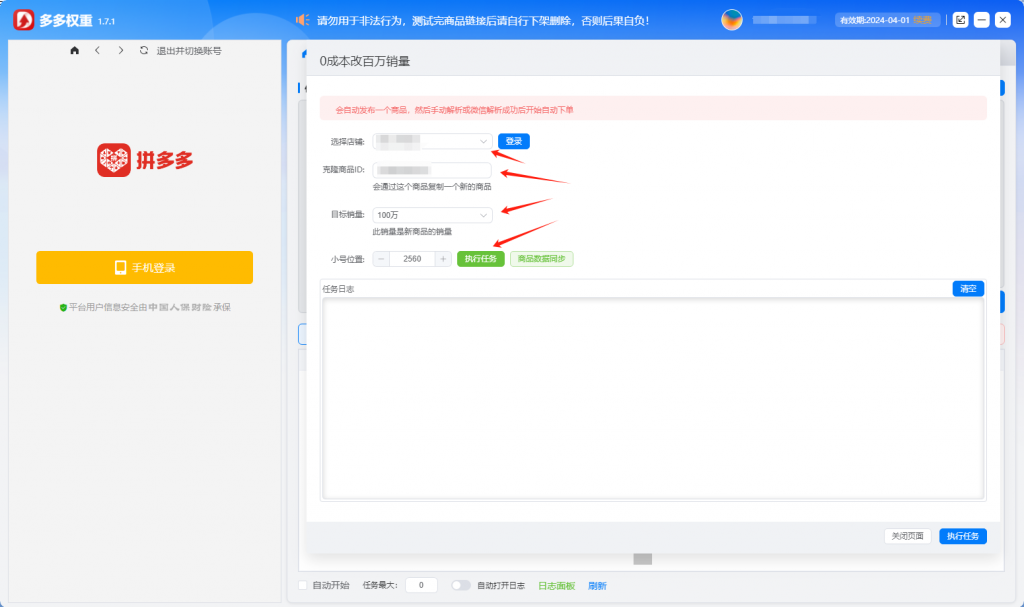This screenshot has width=1024, height=607.
Task: Click 续费 to renew license
Action: [923, 20]
